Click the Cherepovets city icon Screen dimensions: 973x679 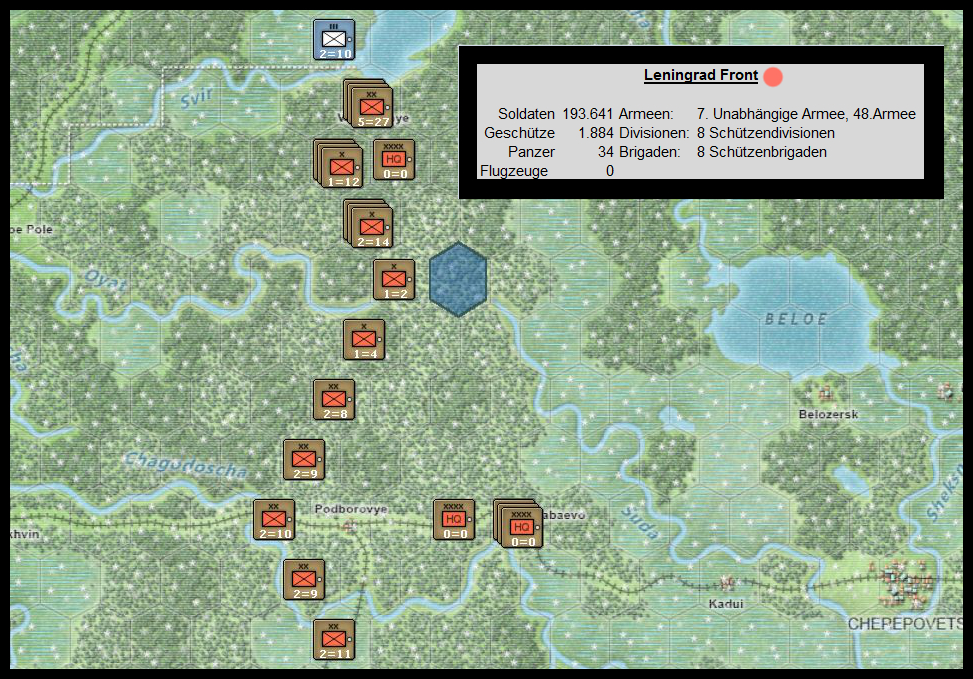(x=903, y=582)
